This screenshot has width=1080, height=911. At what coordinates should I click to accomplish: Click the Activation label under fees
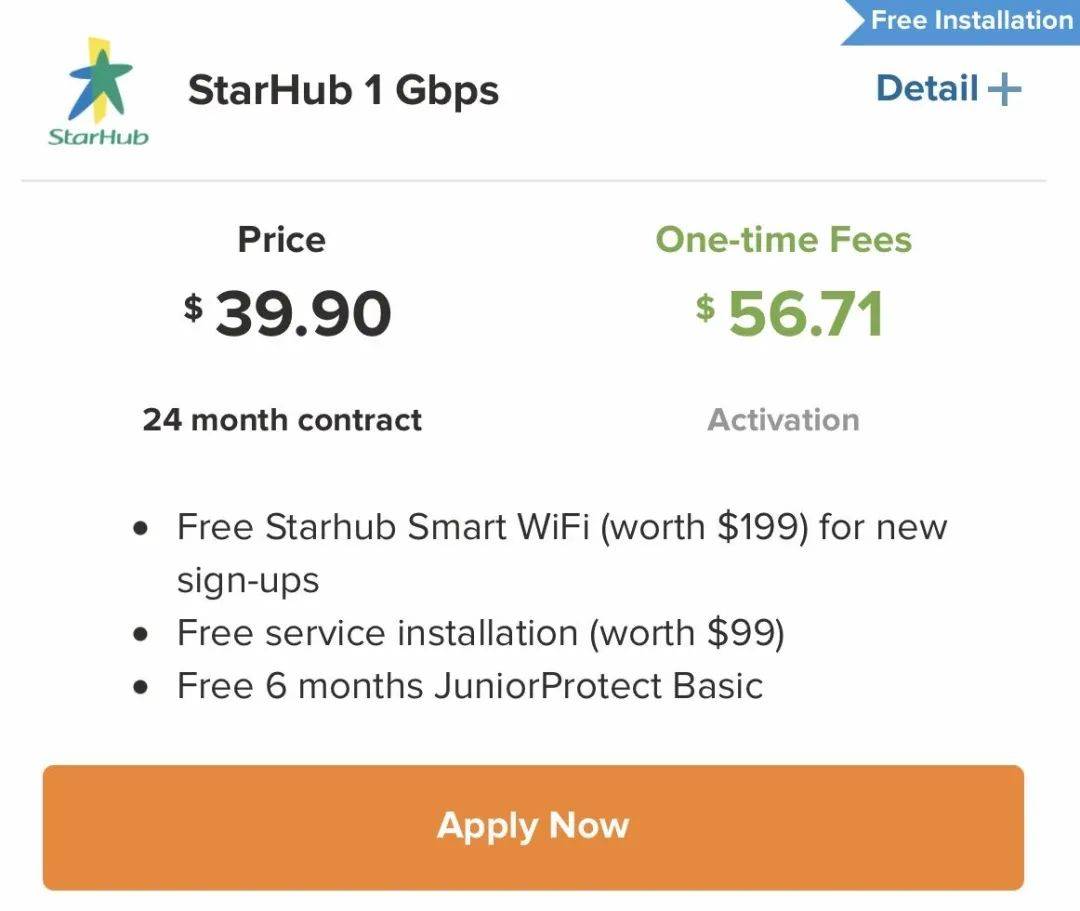tap(783, 420)
